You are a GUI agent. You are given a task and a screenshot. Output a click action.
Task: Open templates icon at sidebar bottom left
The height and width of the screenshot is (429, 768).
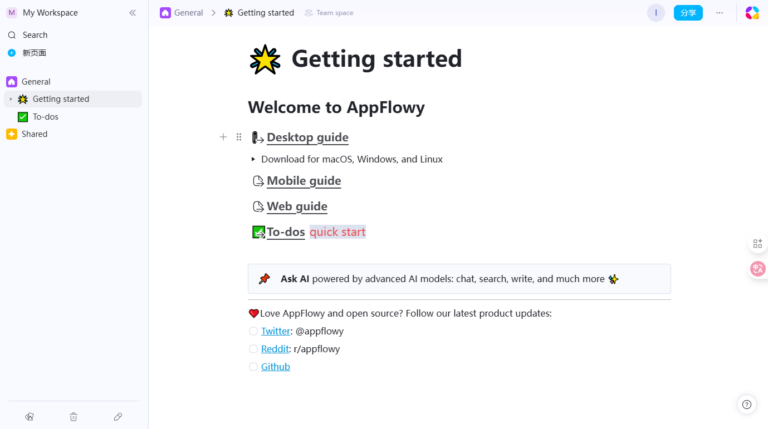(x=29, y=417)
